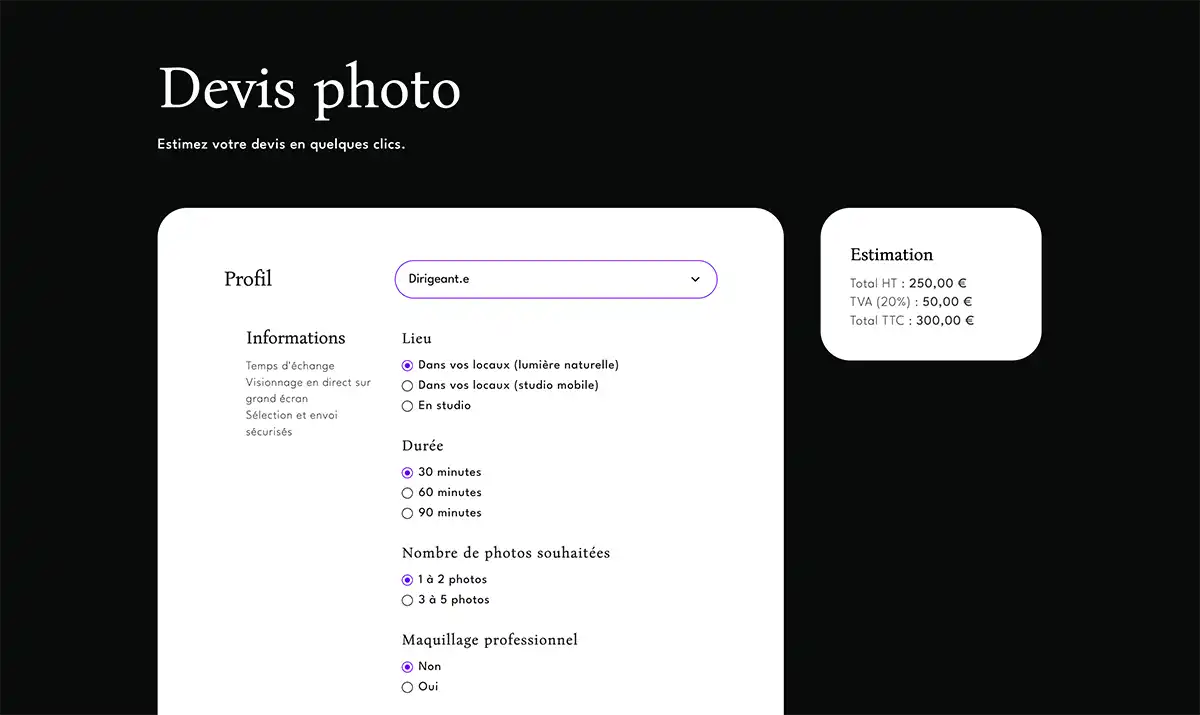
Task: Pick the 30 minutes duration
Action: pyautogui.click(x=408, y=473)
